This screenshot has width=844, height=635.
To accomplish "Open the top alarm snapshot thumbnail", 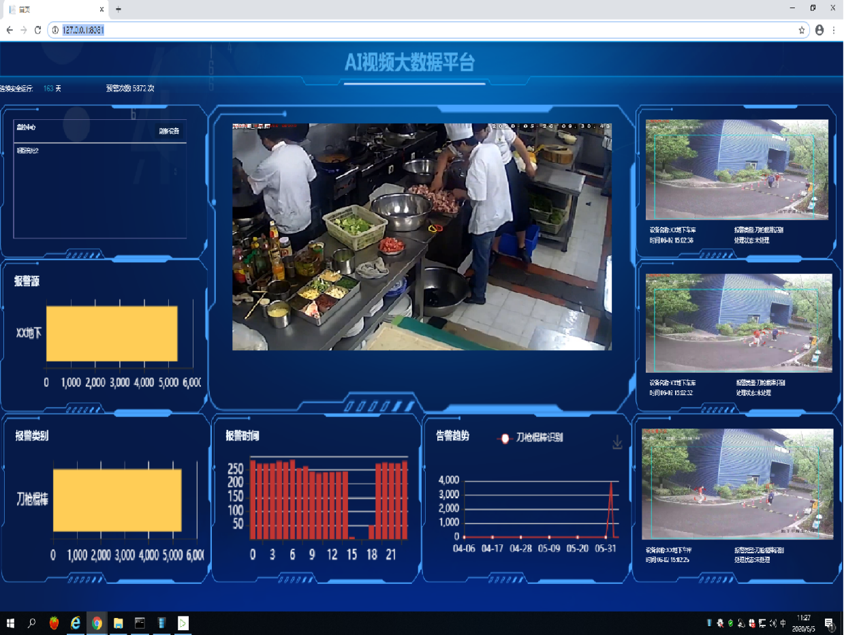I will 736,170.
